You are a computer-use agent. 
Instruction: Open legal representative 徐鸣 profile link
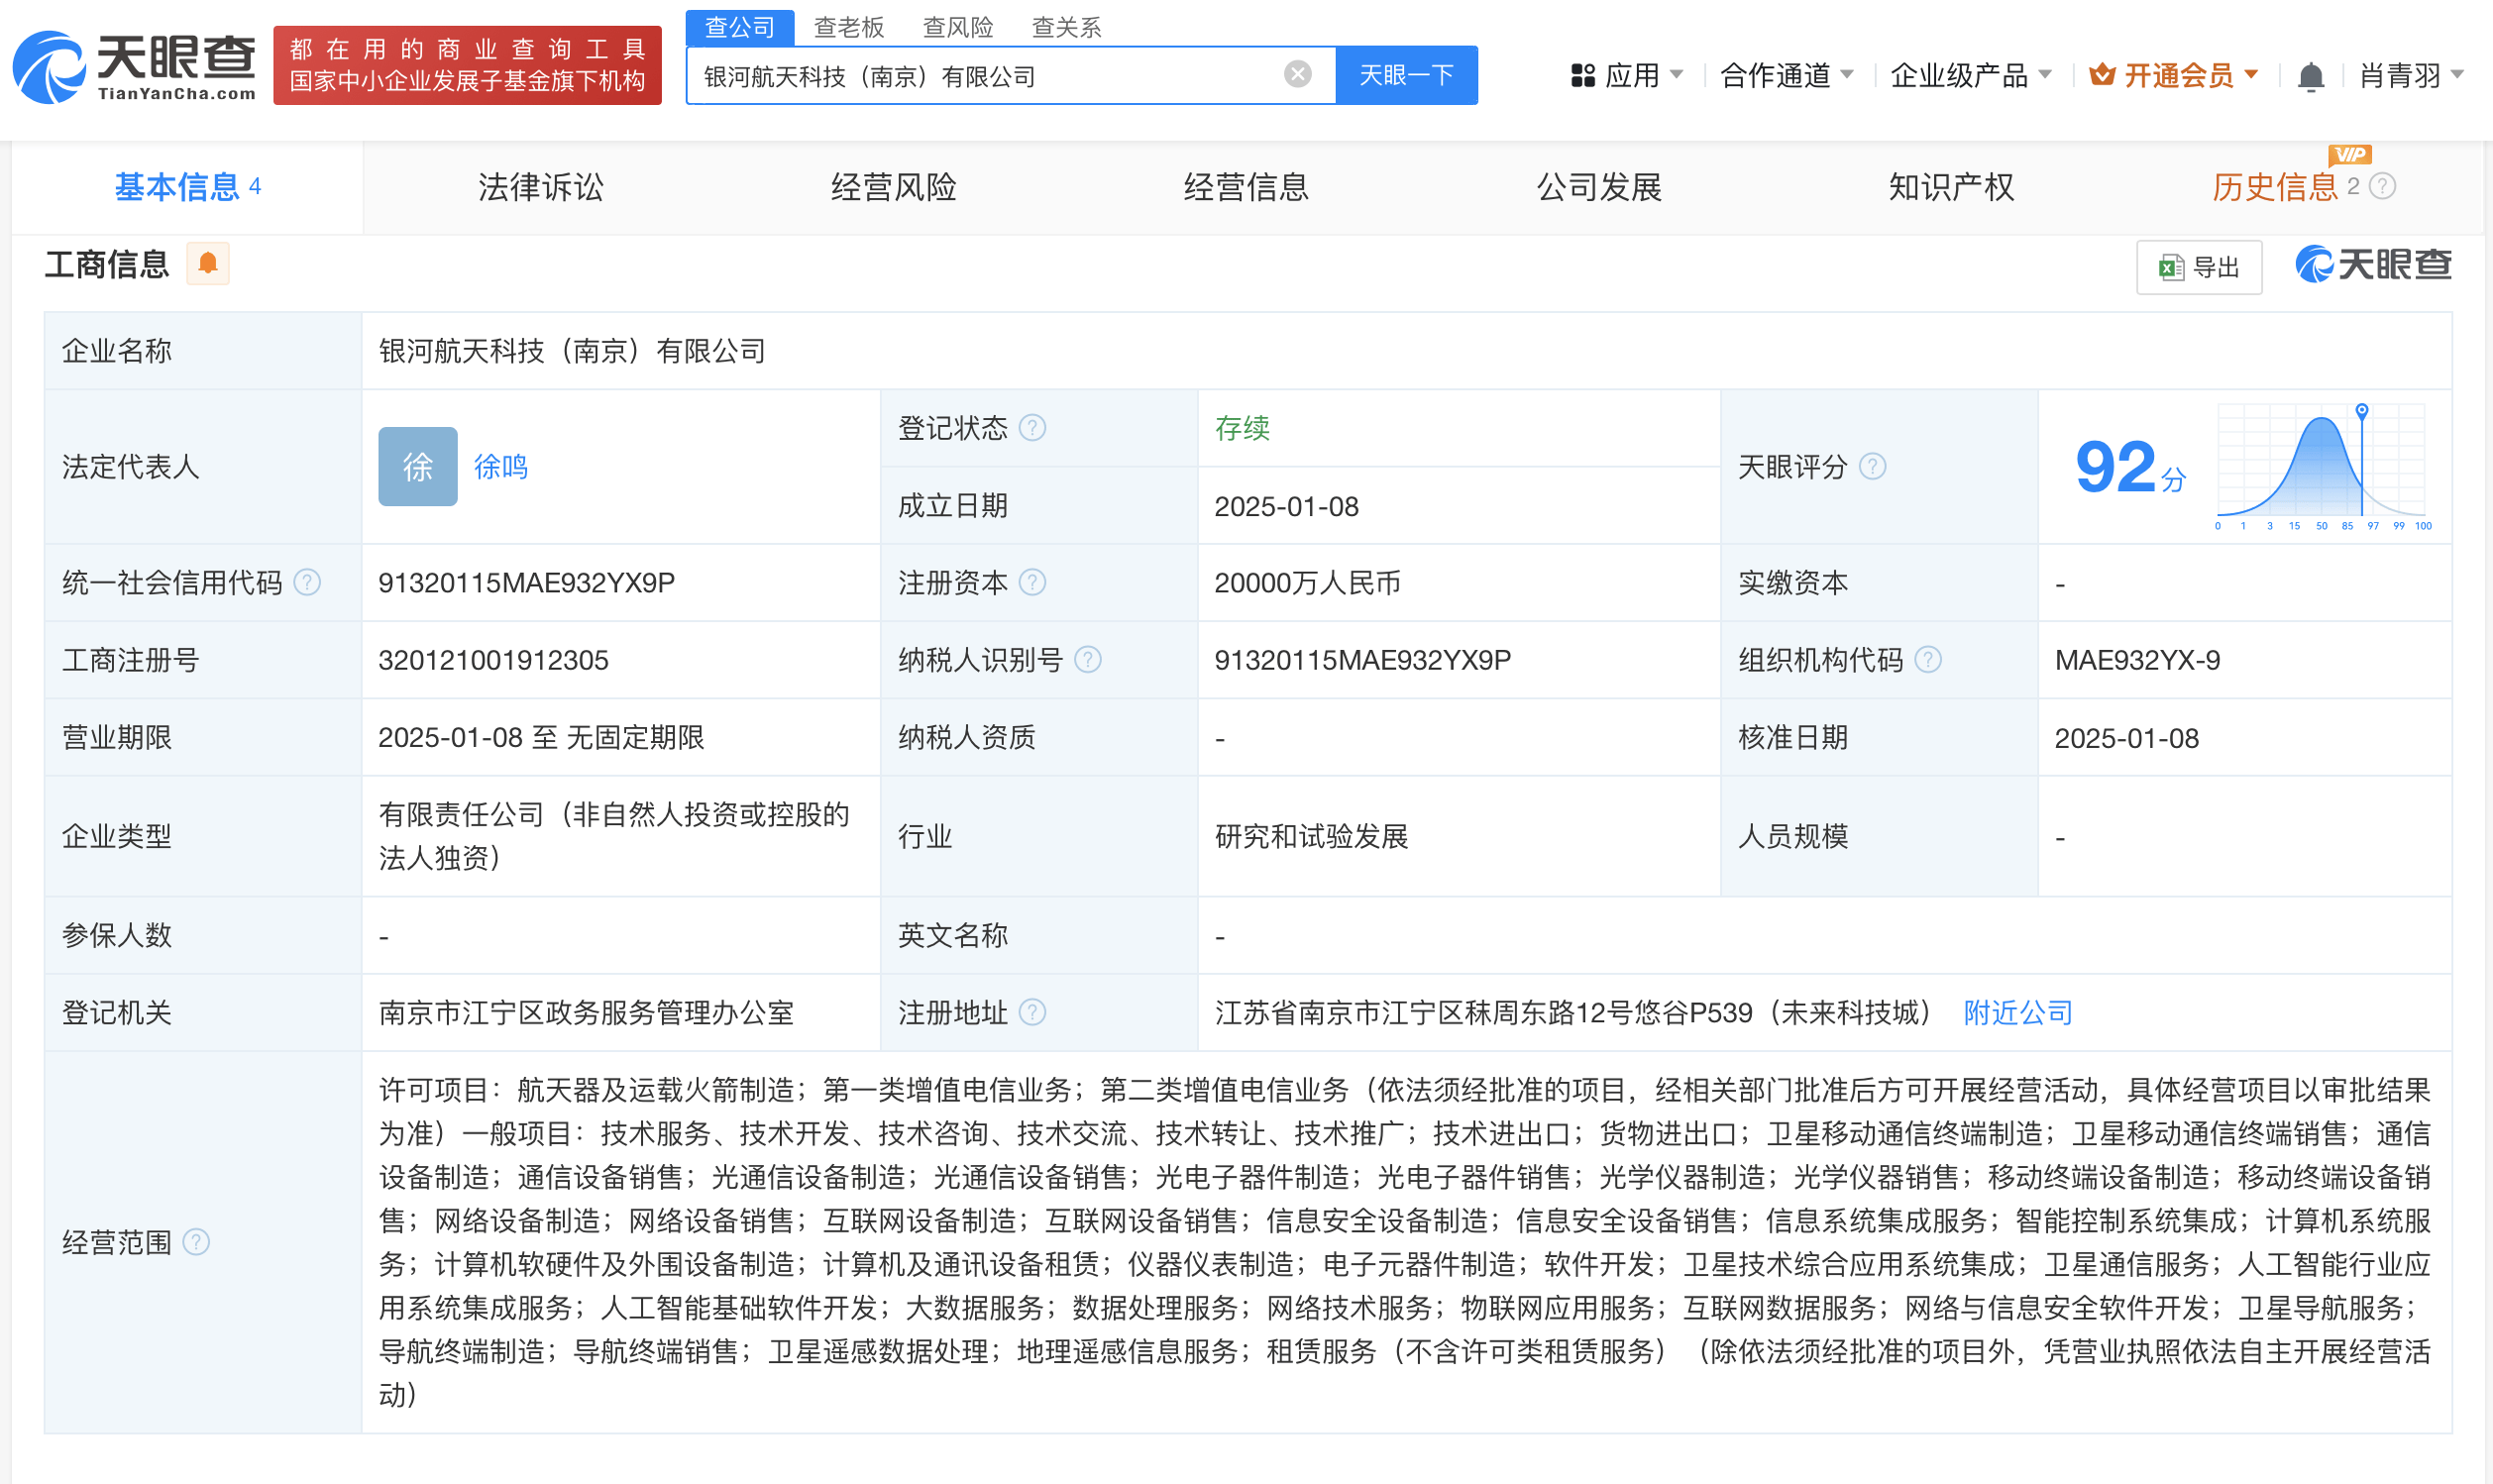[502, 466]
